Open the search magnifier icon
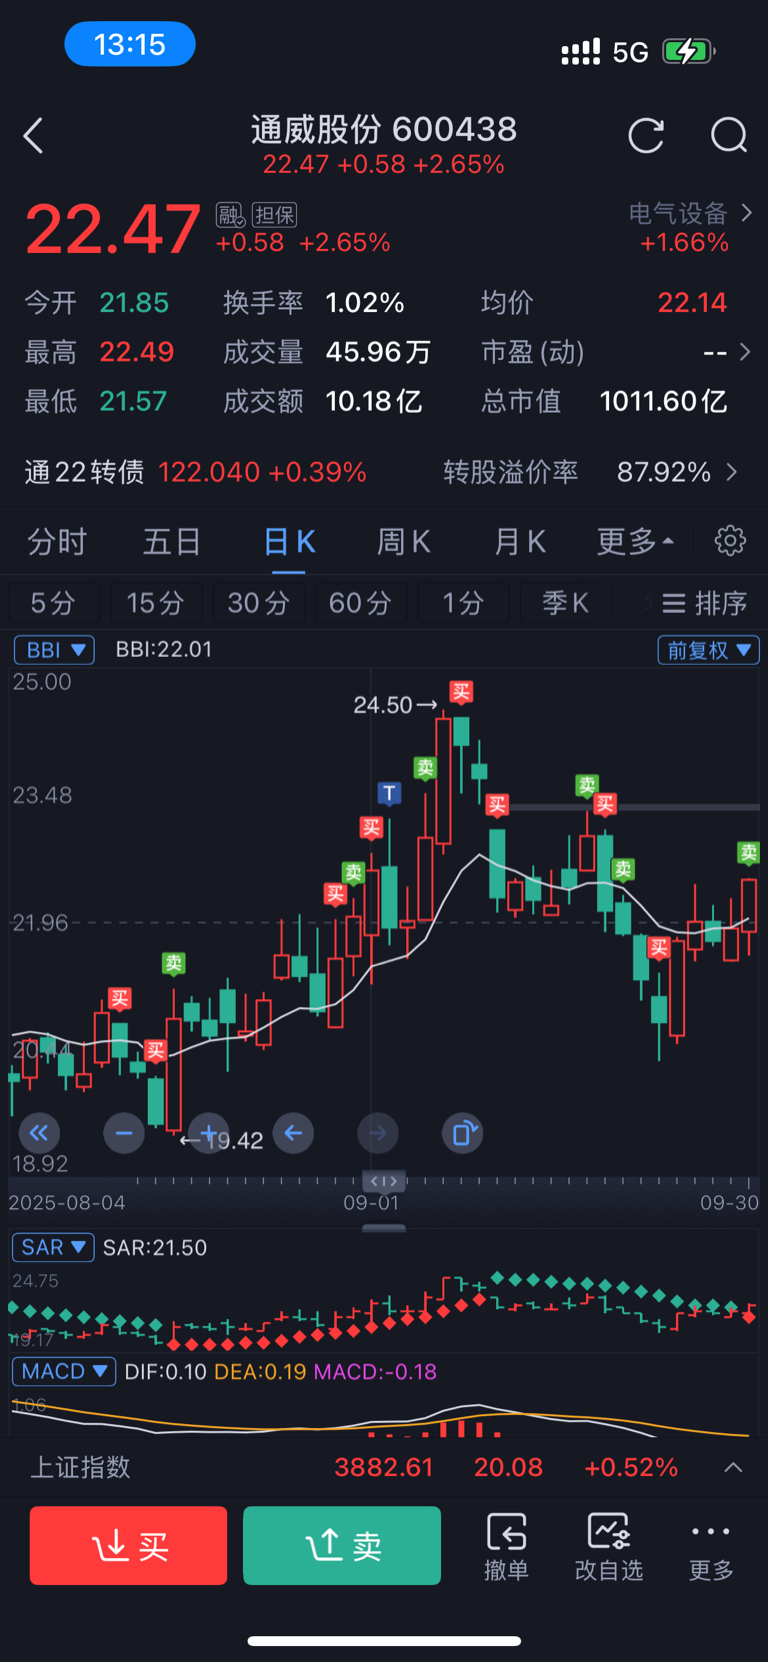This screenshot has height=1663, width=768. (x=729, y=135)
